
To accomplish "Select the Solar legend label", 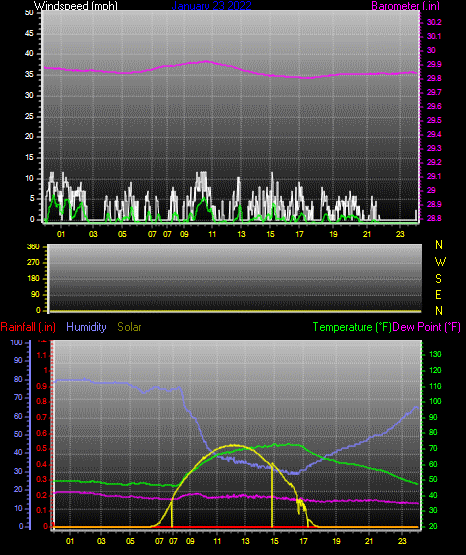I will 129,327.
